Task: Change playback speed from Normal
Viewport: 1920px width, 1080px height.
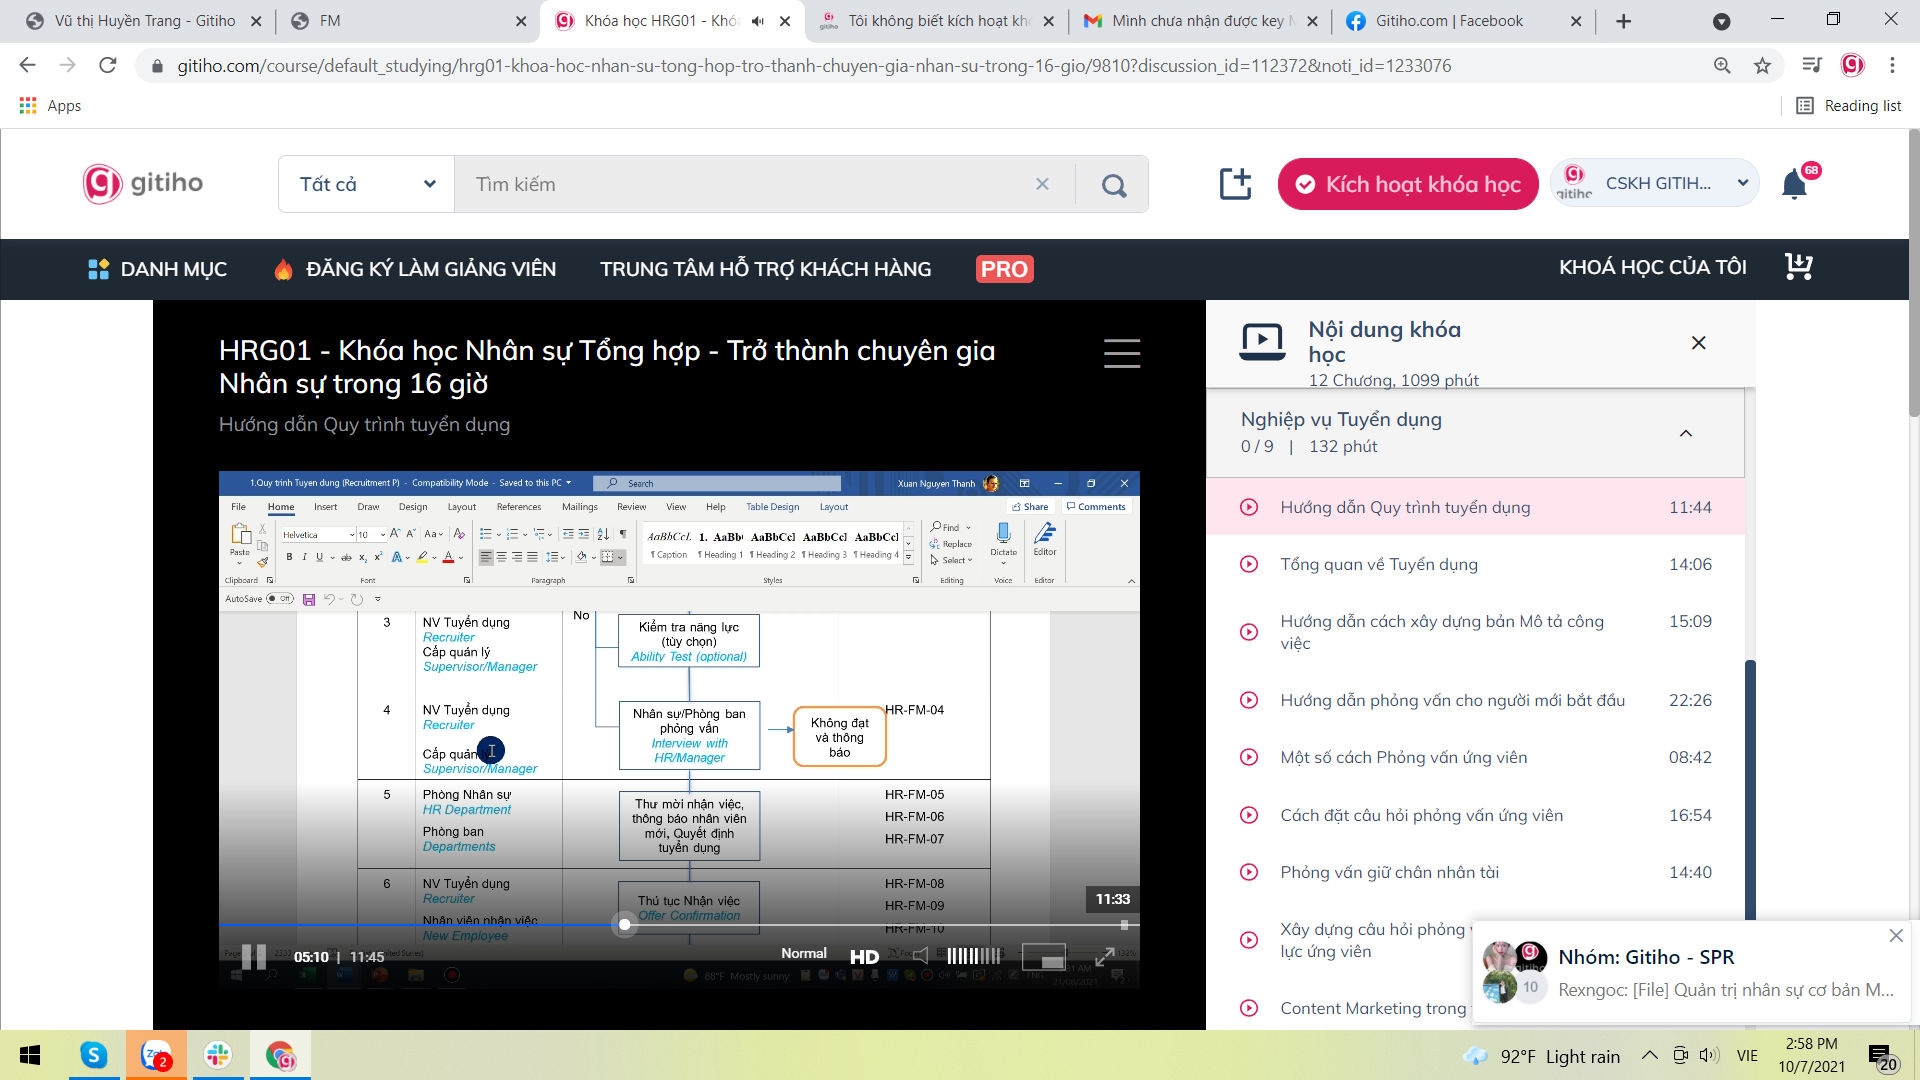Action: tap(804, 953)
